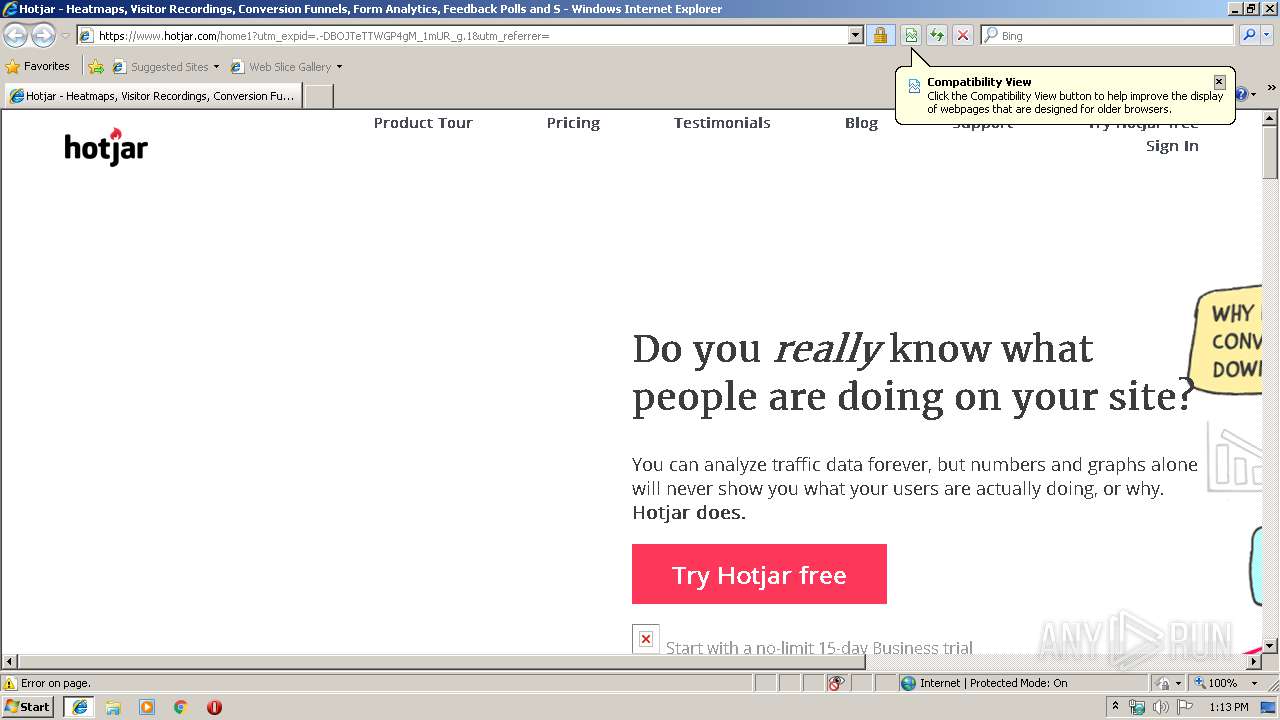Click the security lock icon

pyautogui.click(x=880, y=36)
